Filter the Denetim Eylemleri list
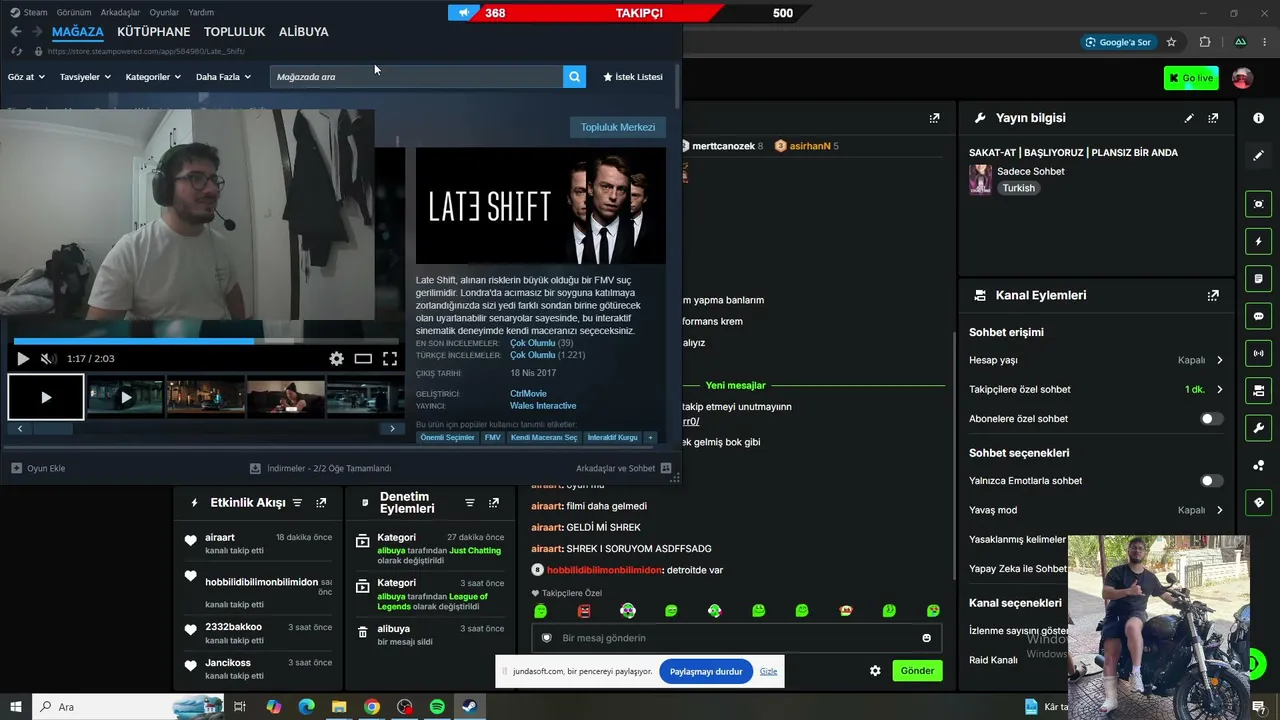This screenshot has width=1280, height=720. [x=469, y=503]
